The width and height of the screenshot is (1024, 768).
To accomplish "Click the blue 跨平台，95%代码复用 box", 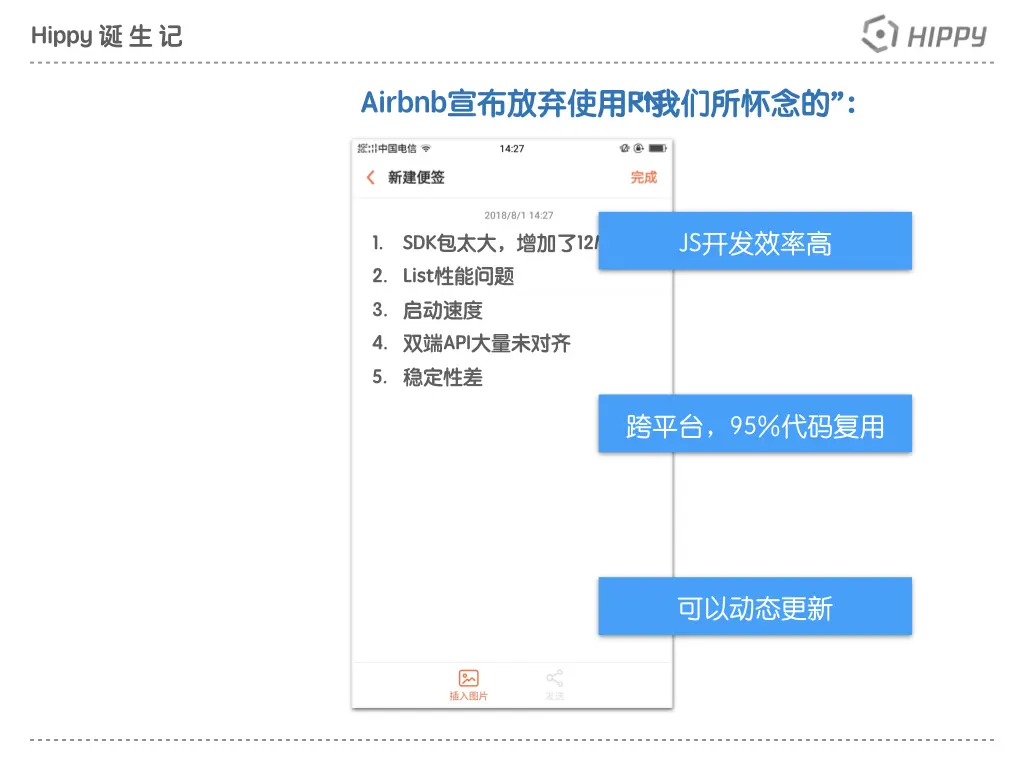I will pos(755,423).
